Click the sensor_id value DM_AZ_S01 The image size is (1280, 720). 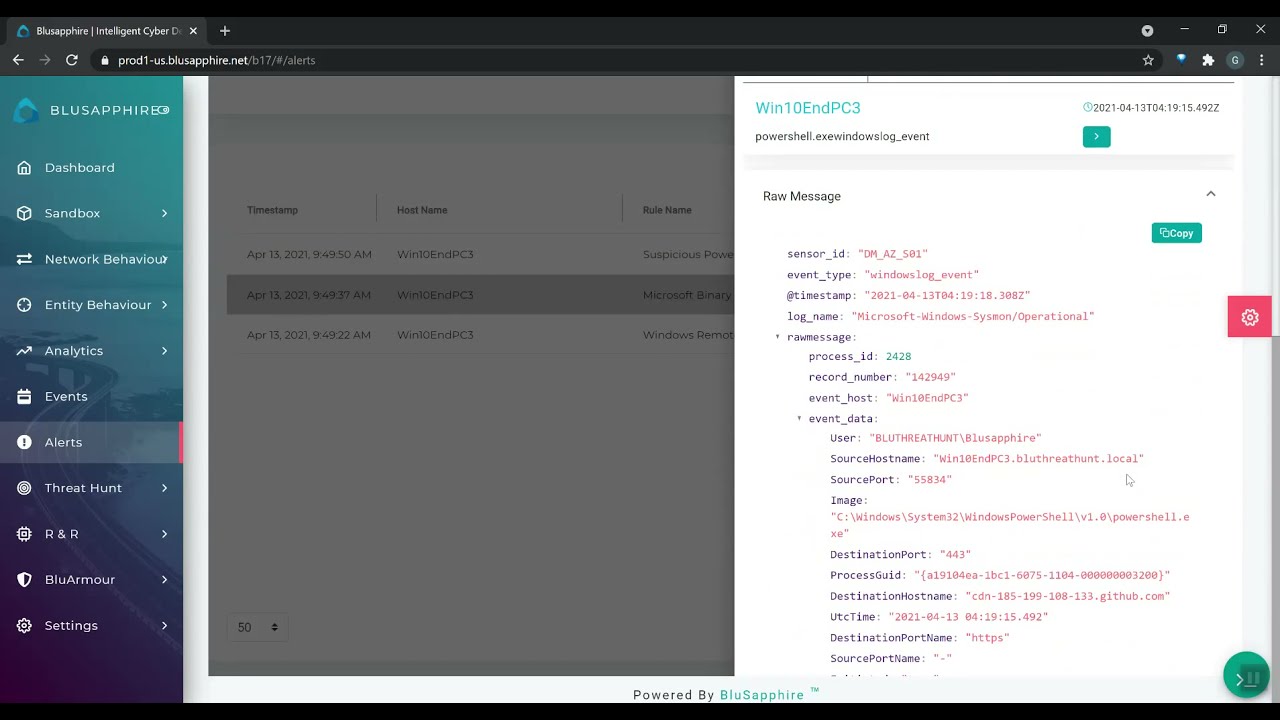[893, 254]
